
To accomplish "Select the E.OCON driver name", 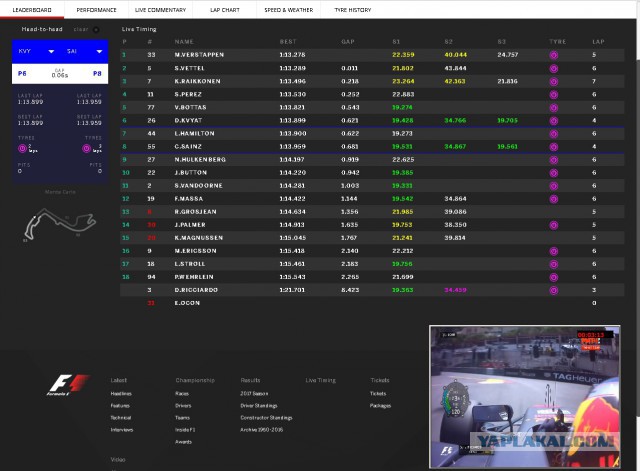I will pos(187,303).
